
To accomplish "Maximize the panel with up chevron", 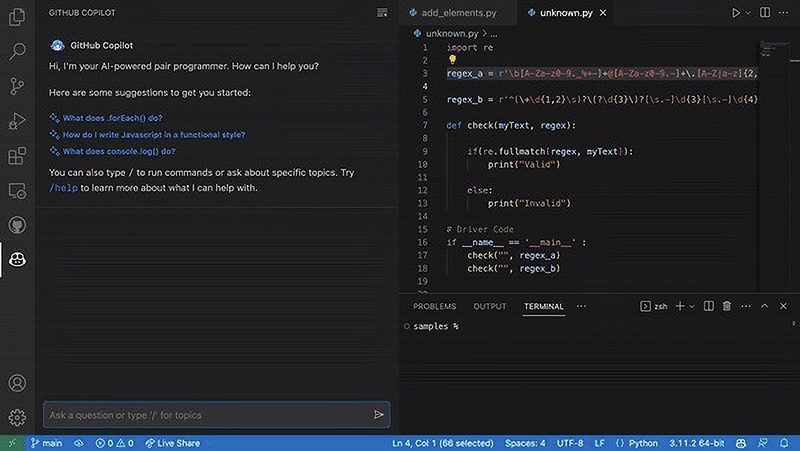I will [x=764, y=306].
